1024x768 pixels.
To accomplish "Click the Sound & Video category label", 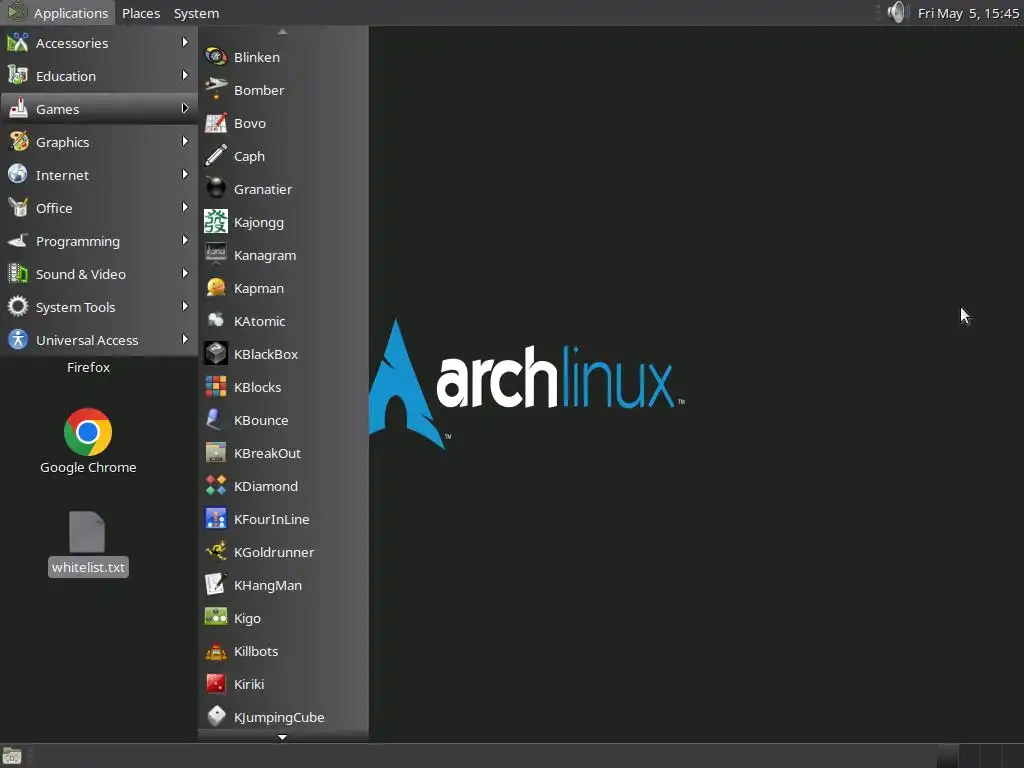I will 80,274.
